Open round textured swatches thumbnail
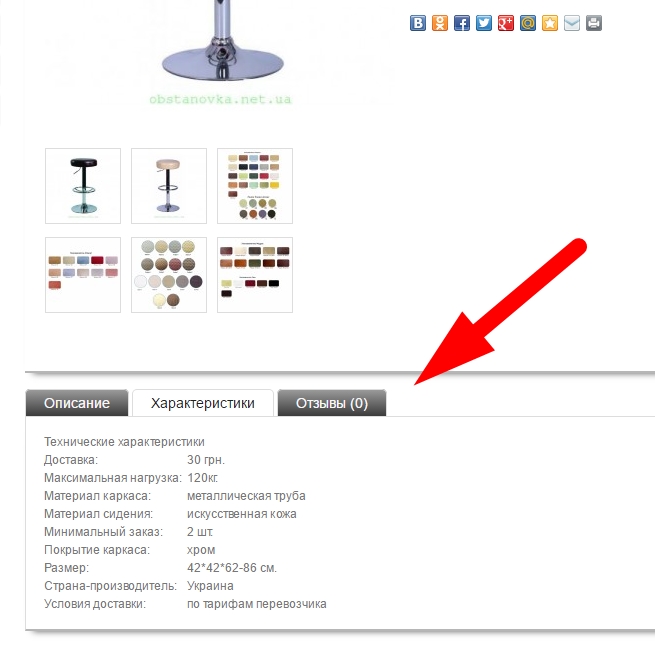This screenshot has width=655, height=645. [x=169, y=275]
